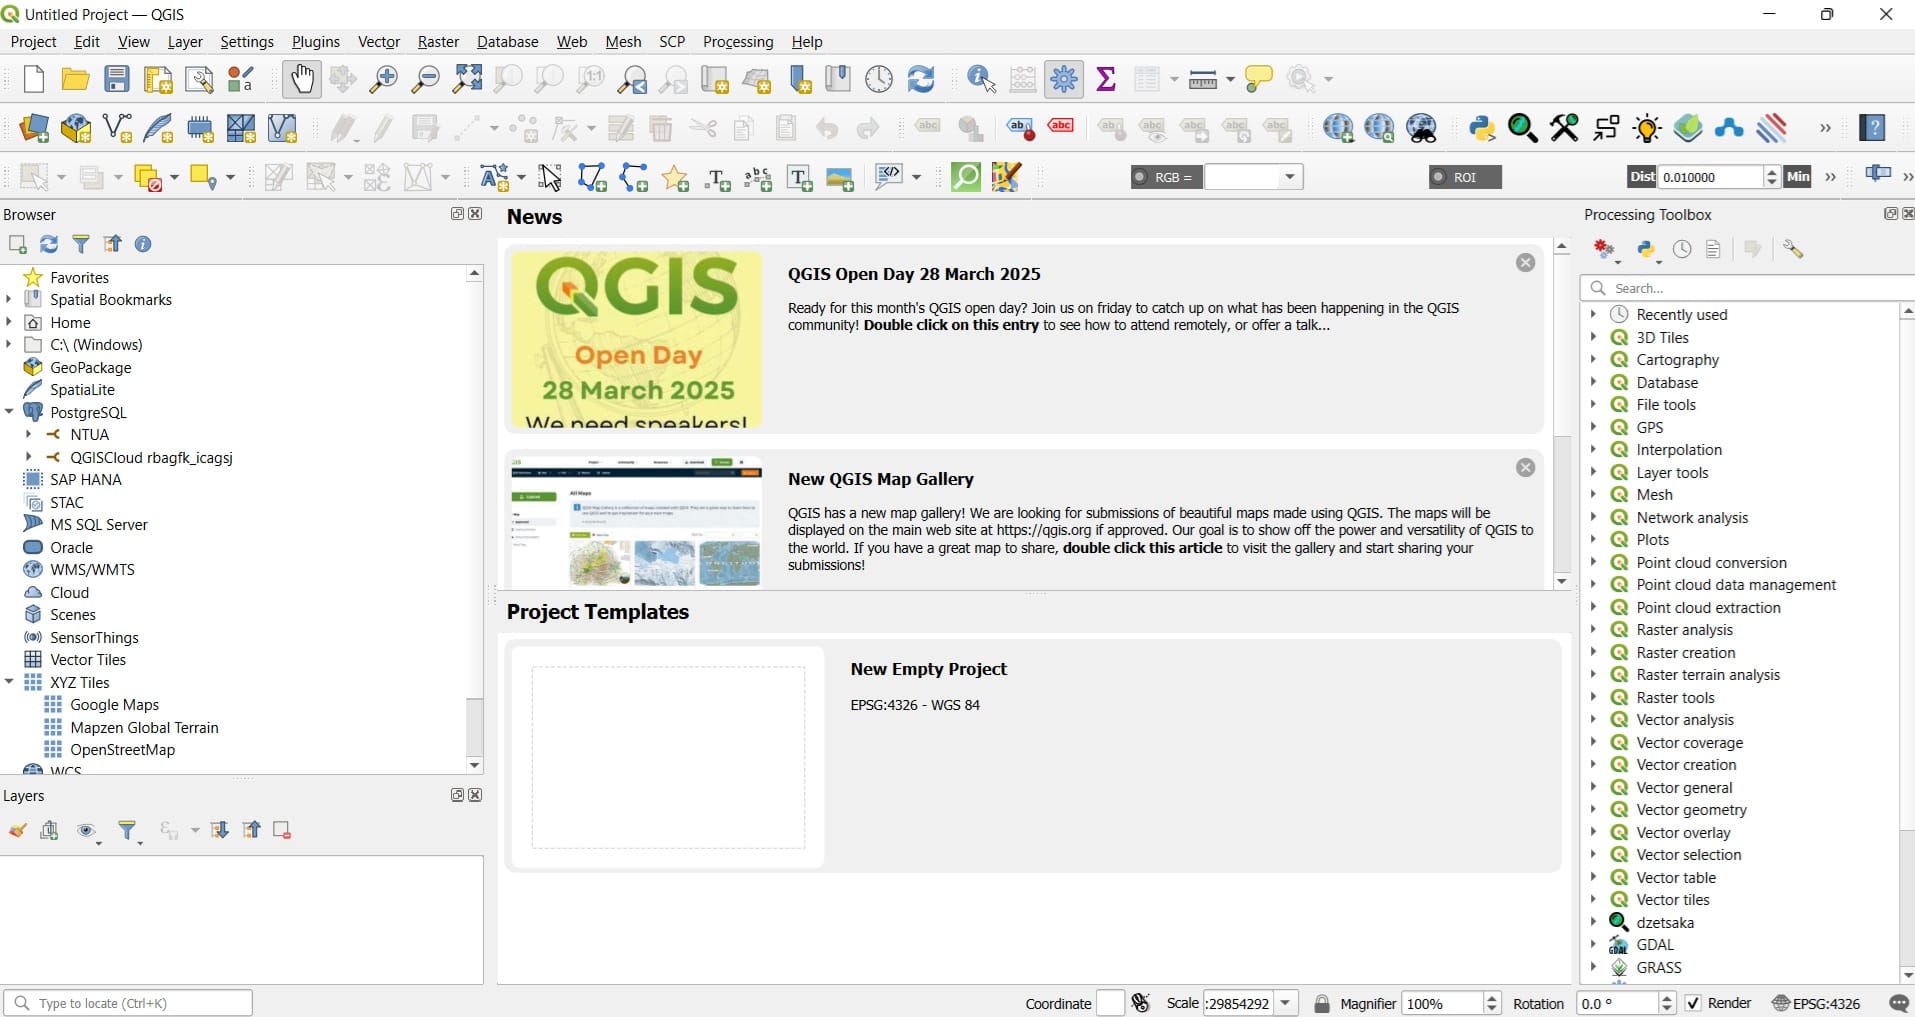
Task: Open log Messages speech bubble icon
Action: click(1898, 1004)
